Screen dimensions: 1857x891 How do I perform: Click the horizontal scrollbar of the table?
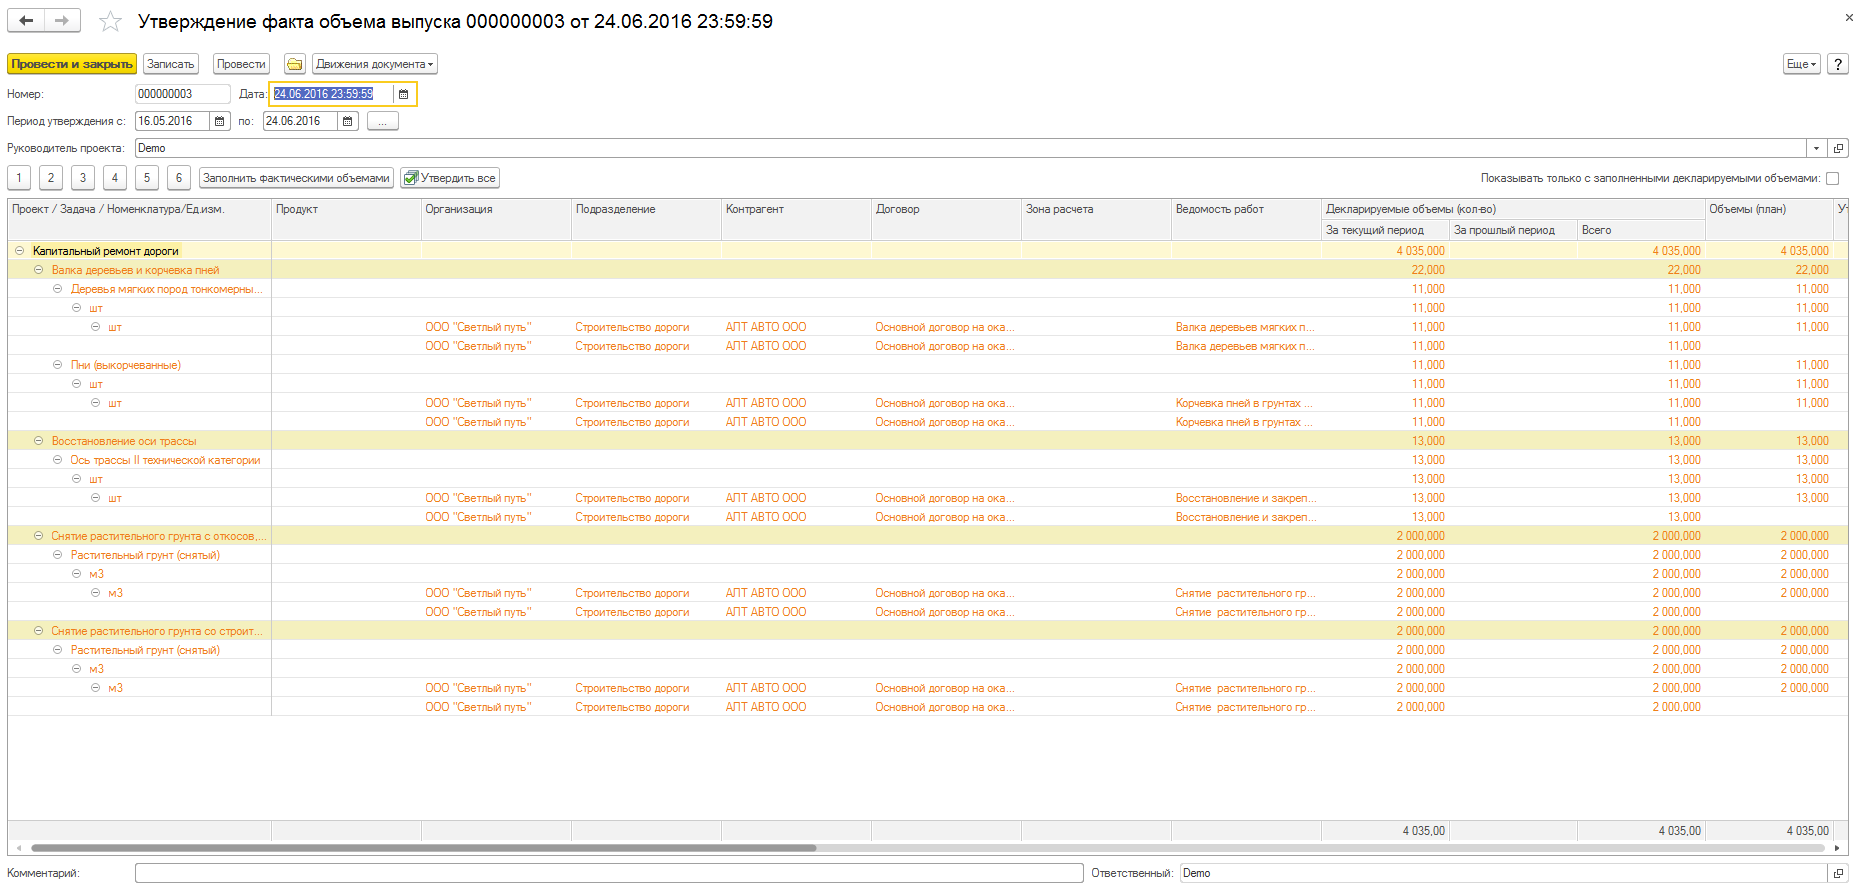[x=423, y=848]
